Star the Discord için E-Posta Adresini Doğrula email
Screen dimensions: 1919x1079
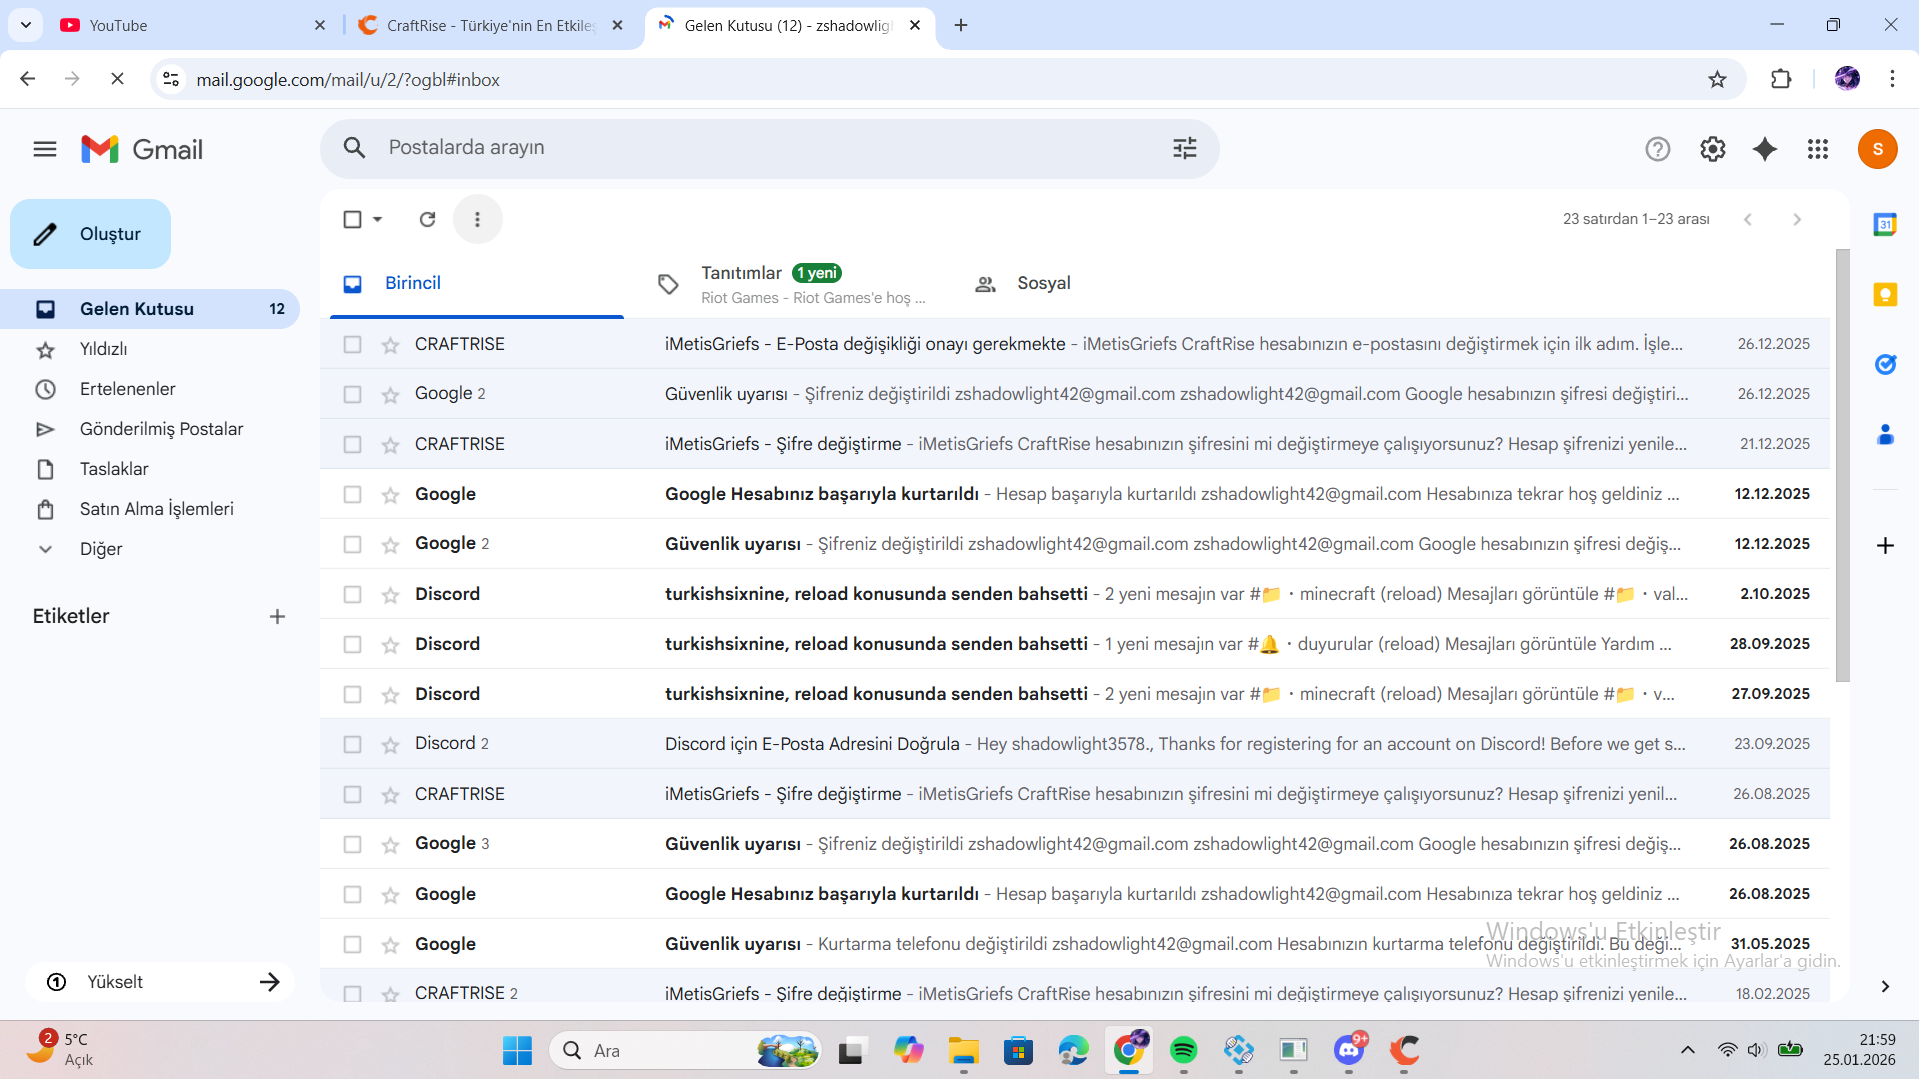coord(390,745)
